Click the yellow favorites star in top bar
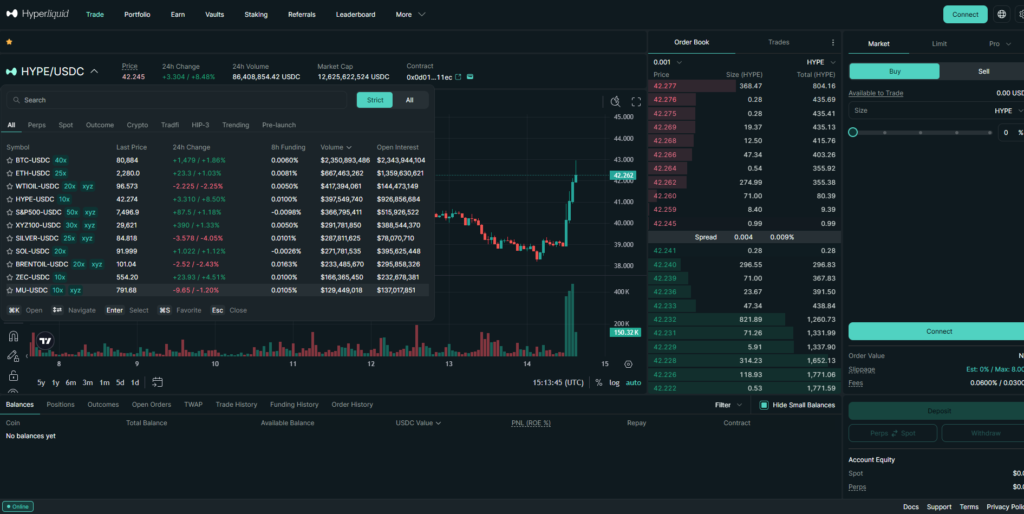This screenshot has width=1024, height=514. pyautogui.click(x=9, y=42)
